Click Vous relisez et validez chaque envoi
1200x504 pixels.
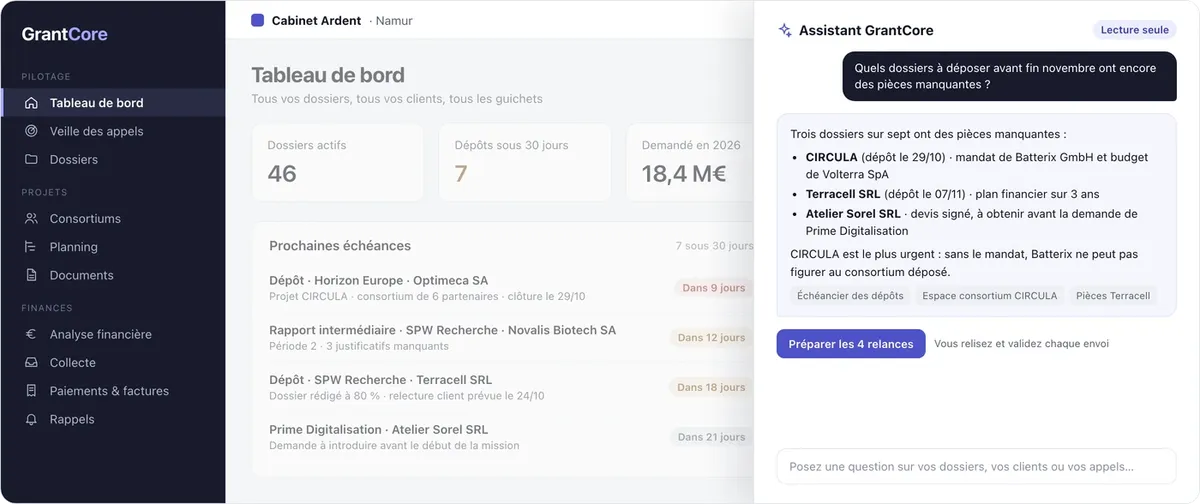pyautogui.click(x=1021, y=344)
